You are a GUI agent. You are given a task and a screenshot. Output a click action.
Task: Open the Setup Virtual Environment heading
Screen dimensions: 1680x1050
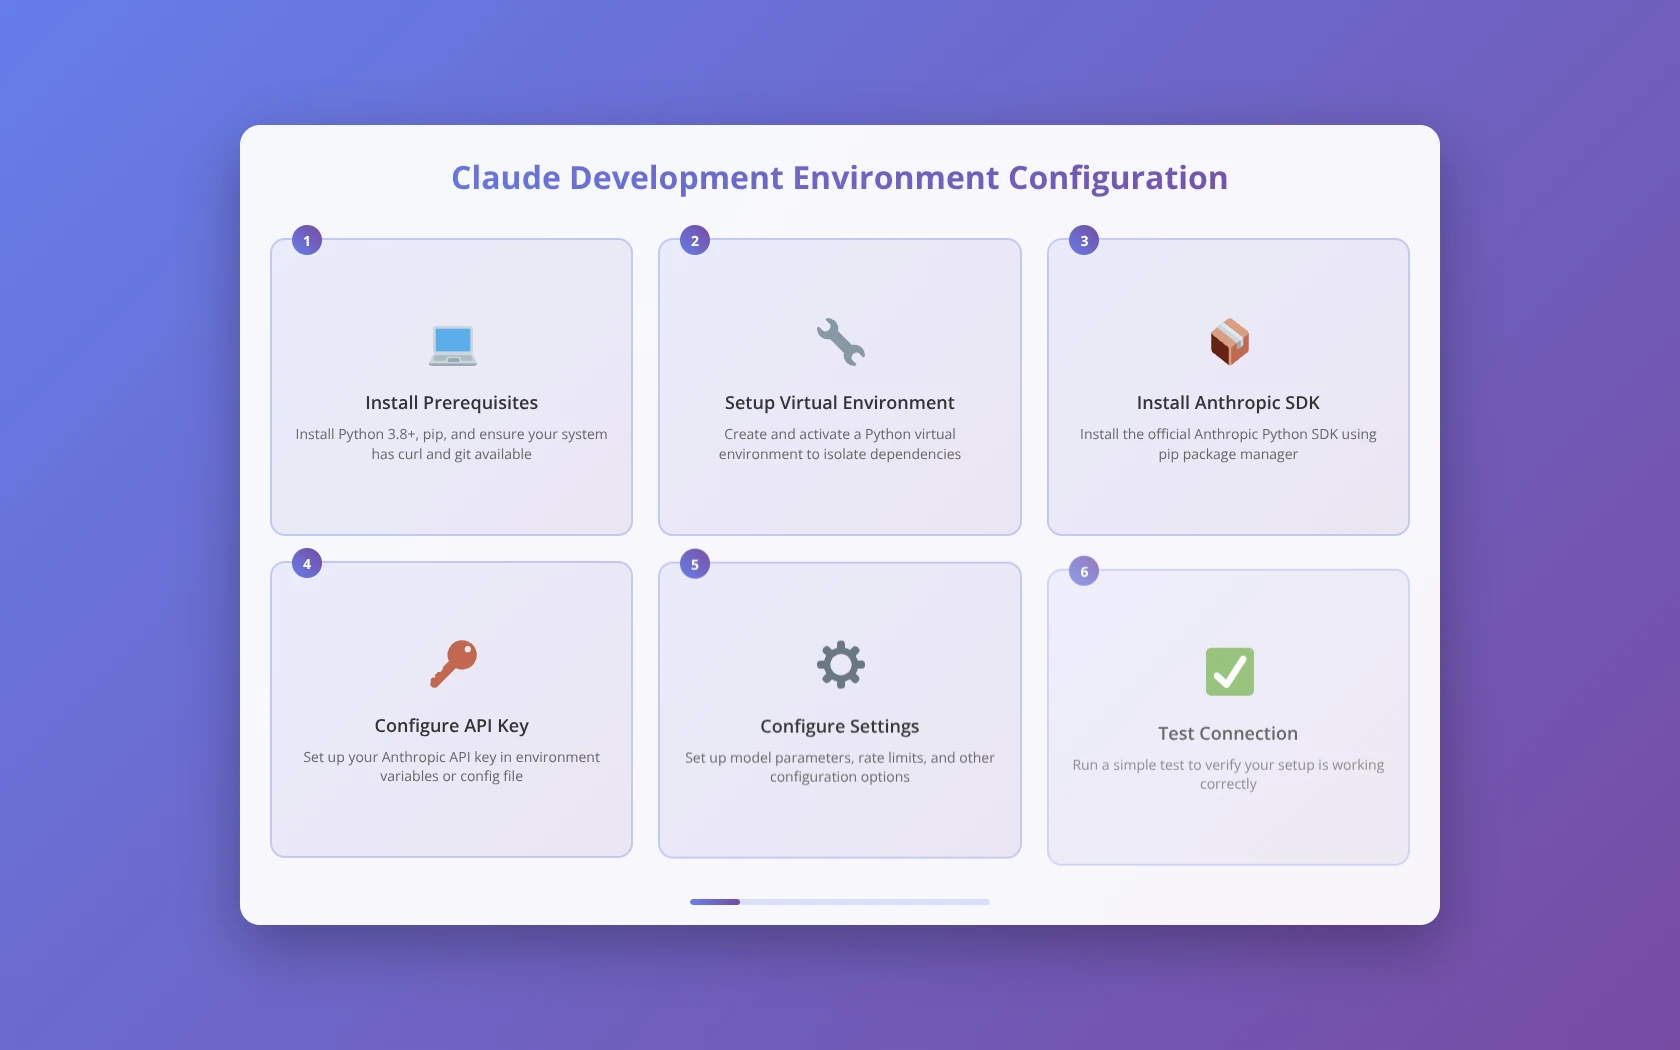pyautogui.click(x=840, y=403)
